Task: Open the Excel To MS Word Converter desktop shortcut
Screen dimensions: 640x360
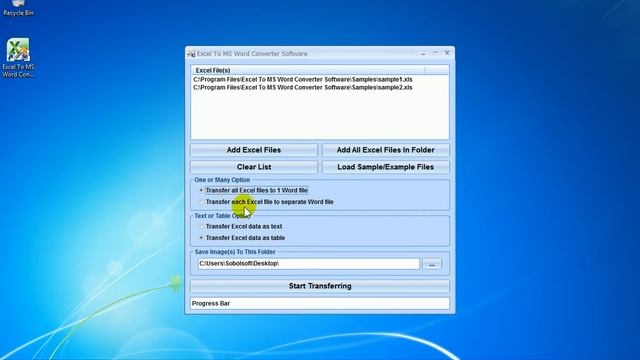Action: pos(18,58)
